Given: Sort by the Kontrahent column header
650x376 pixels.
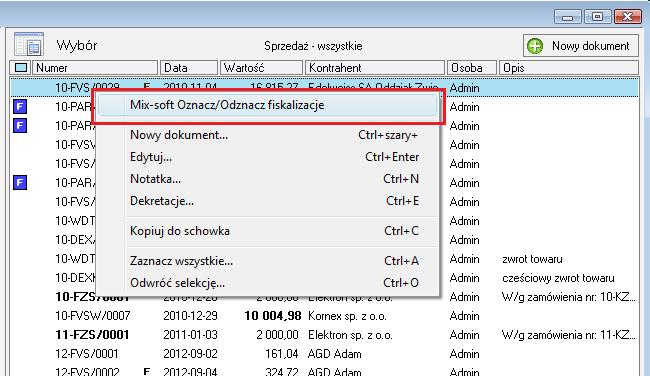Looking at the screenshot, I should tap(375, 68).
